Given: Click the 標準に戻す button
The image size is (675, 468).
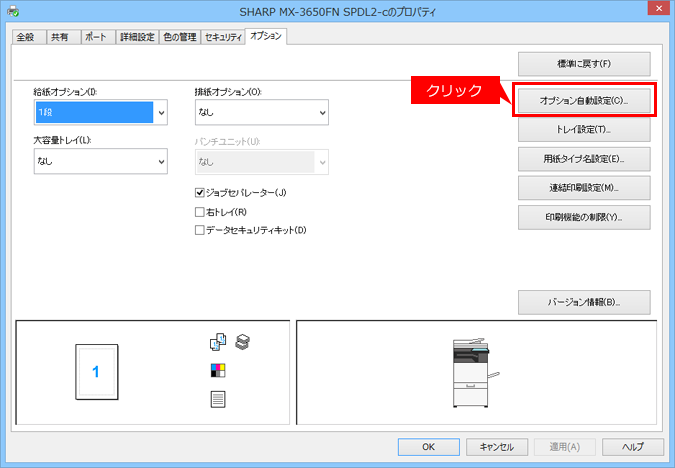Looking at the screenshot, I should coord(584,64).
